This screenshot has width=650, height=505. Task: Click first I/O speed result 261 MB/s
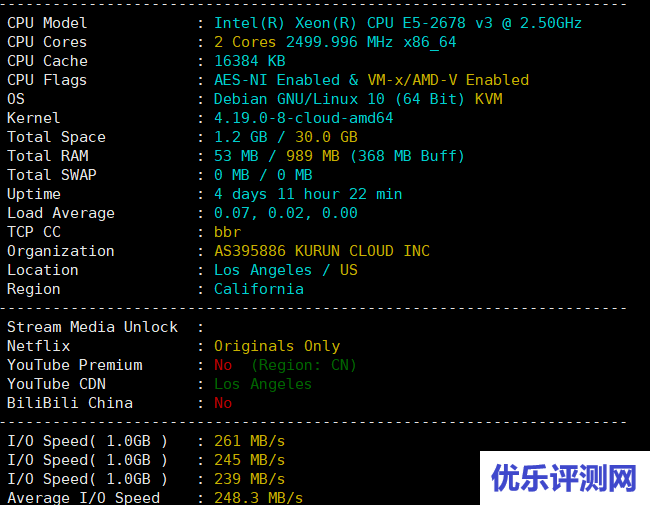(x=250, y=441)
